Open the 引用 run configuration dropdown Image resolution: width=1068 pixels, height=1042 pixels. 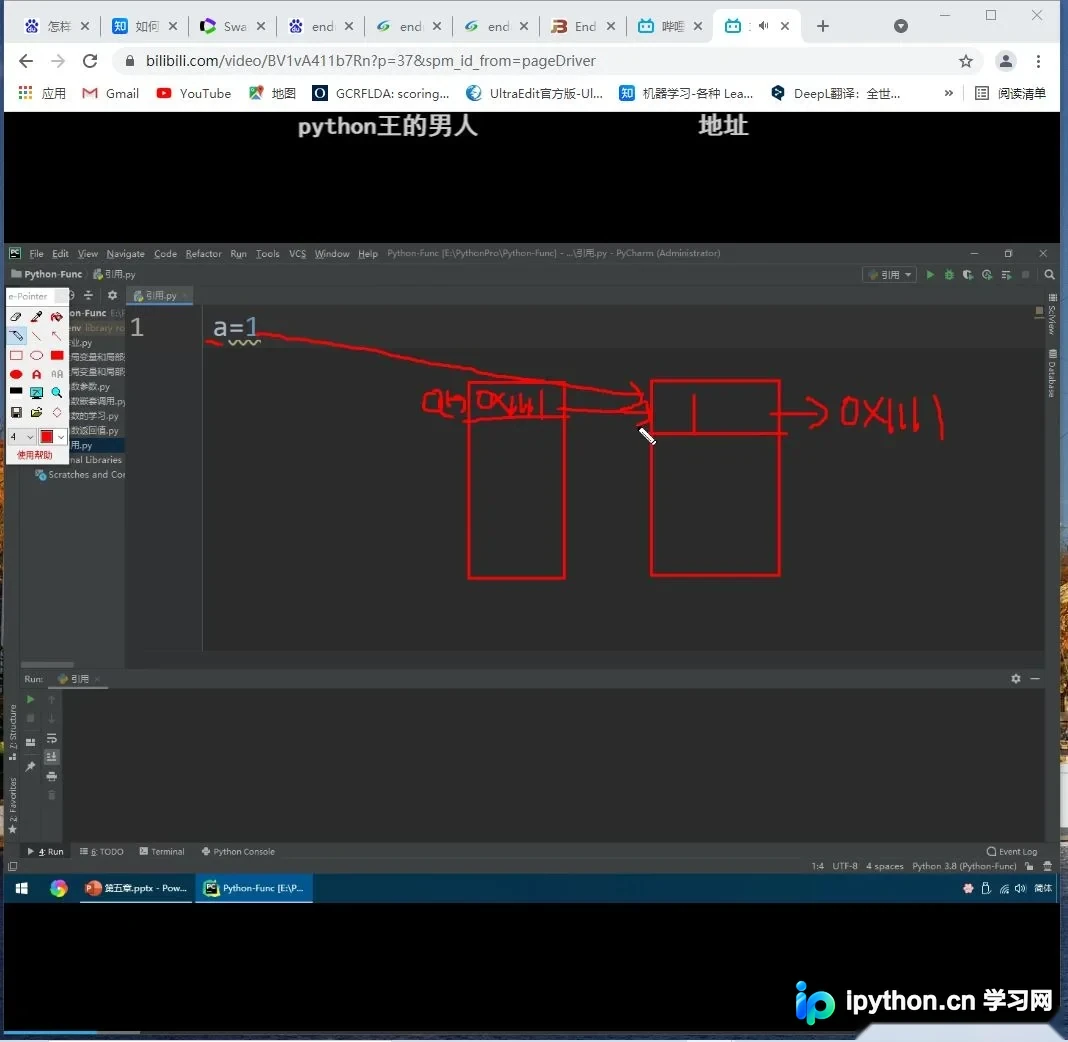pos(889,274)
